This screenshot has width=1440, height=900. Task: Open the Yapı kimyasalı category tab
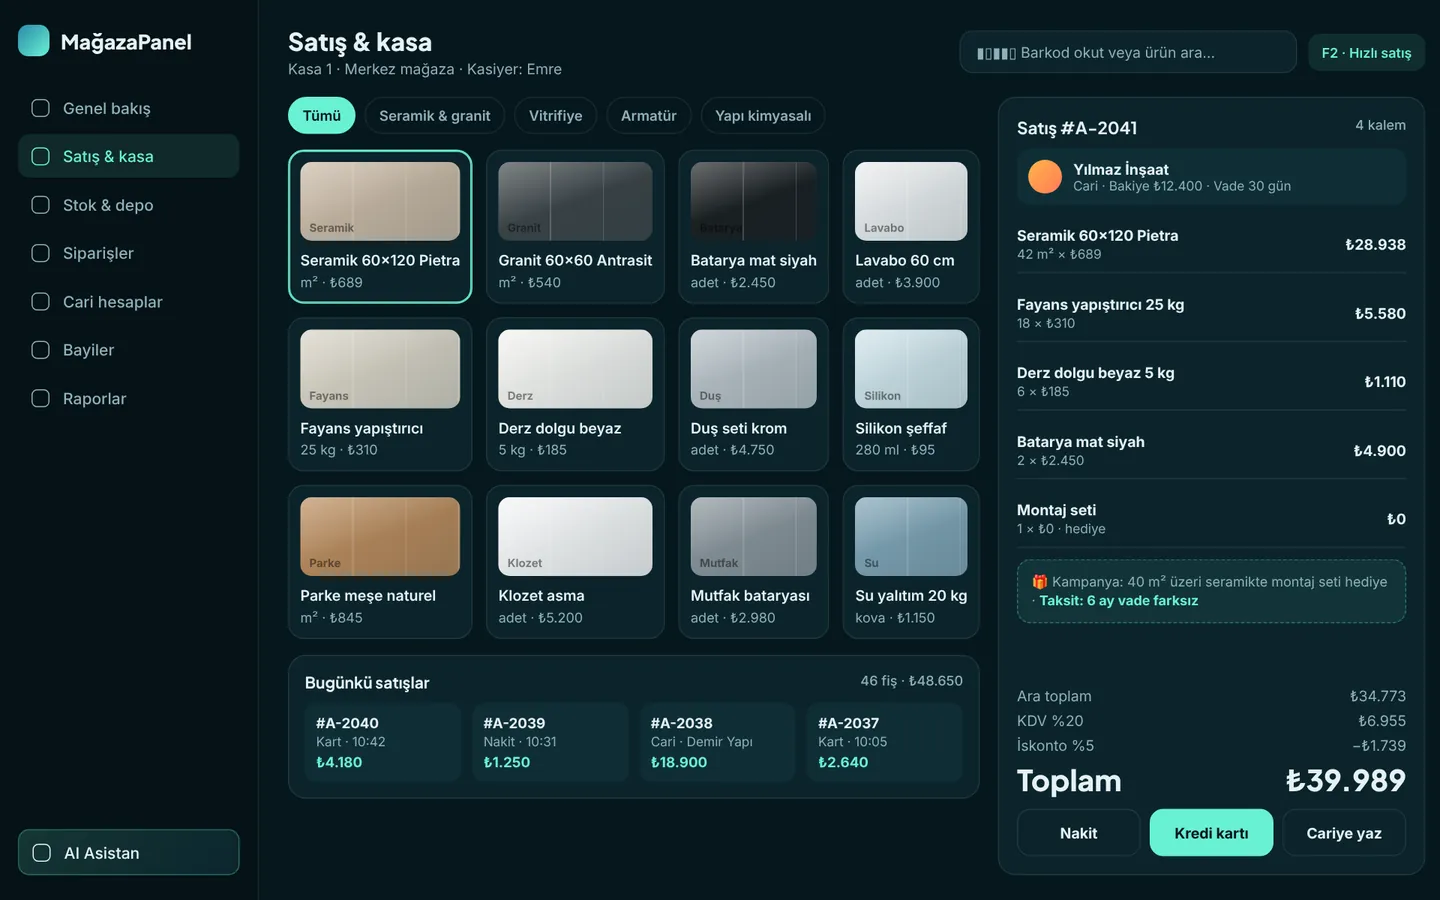(x=763, y=116)
